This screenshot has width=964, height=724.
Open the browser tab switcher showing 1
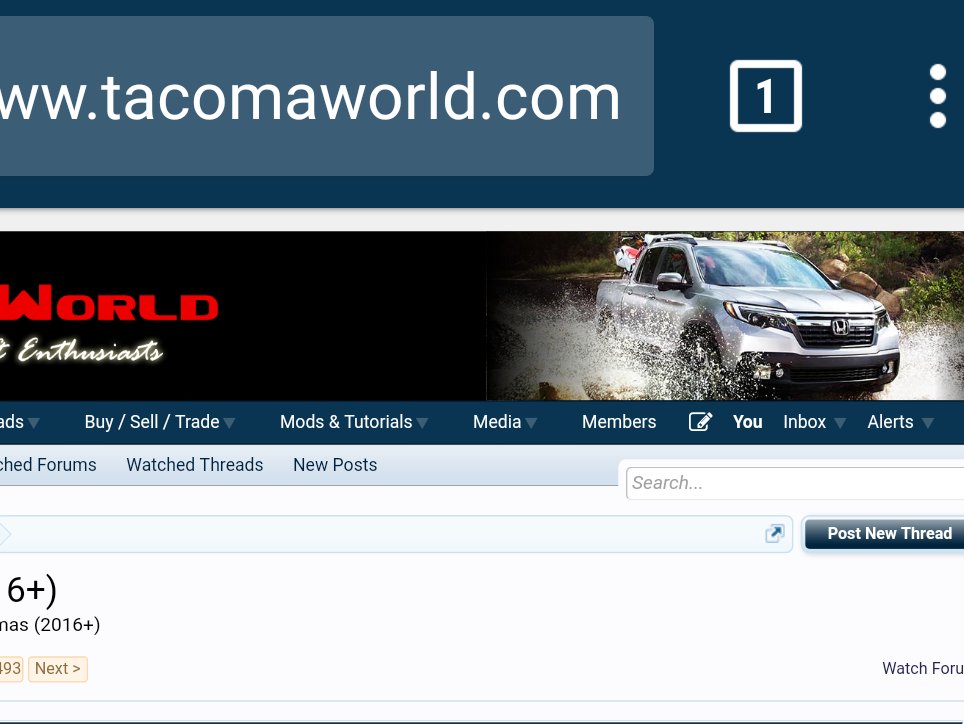click(x=765, y=96)
